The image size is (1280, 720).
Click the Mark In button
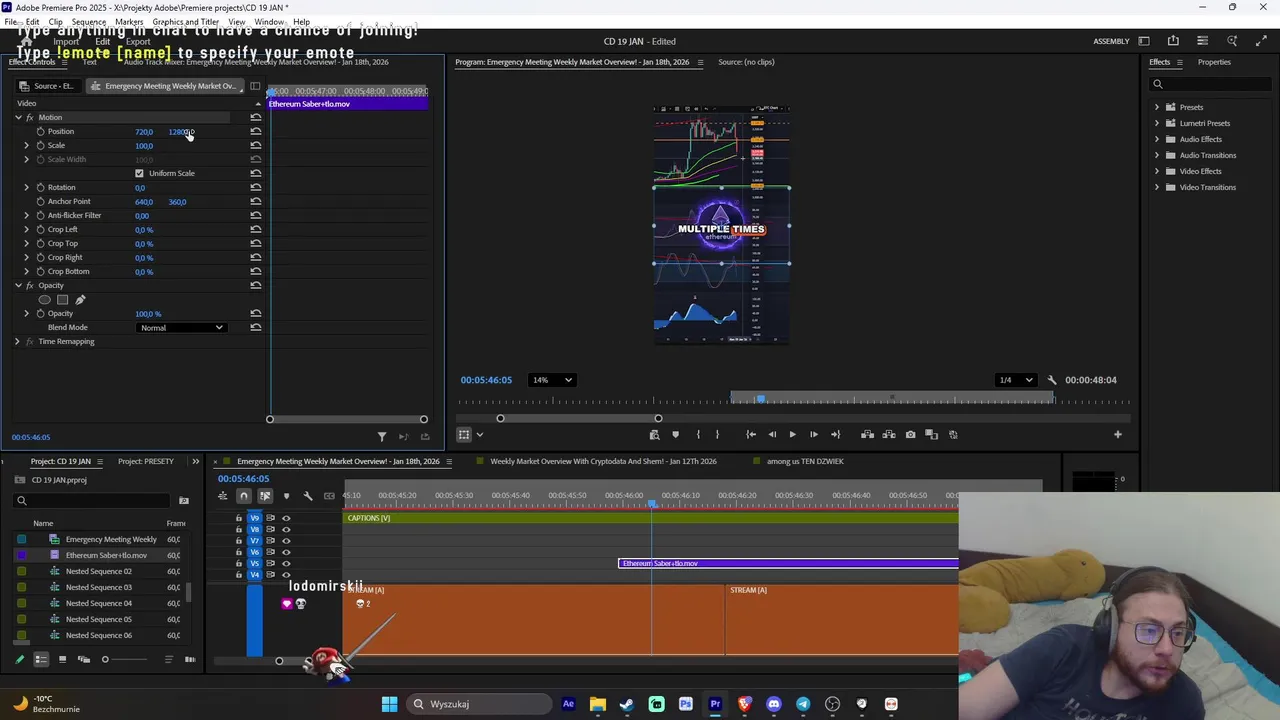tap(698, 435)
